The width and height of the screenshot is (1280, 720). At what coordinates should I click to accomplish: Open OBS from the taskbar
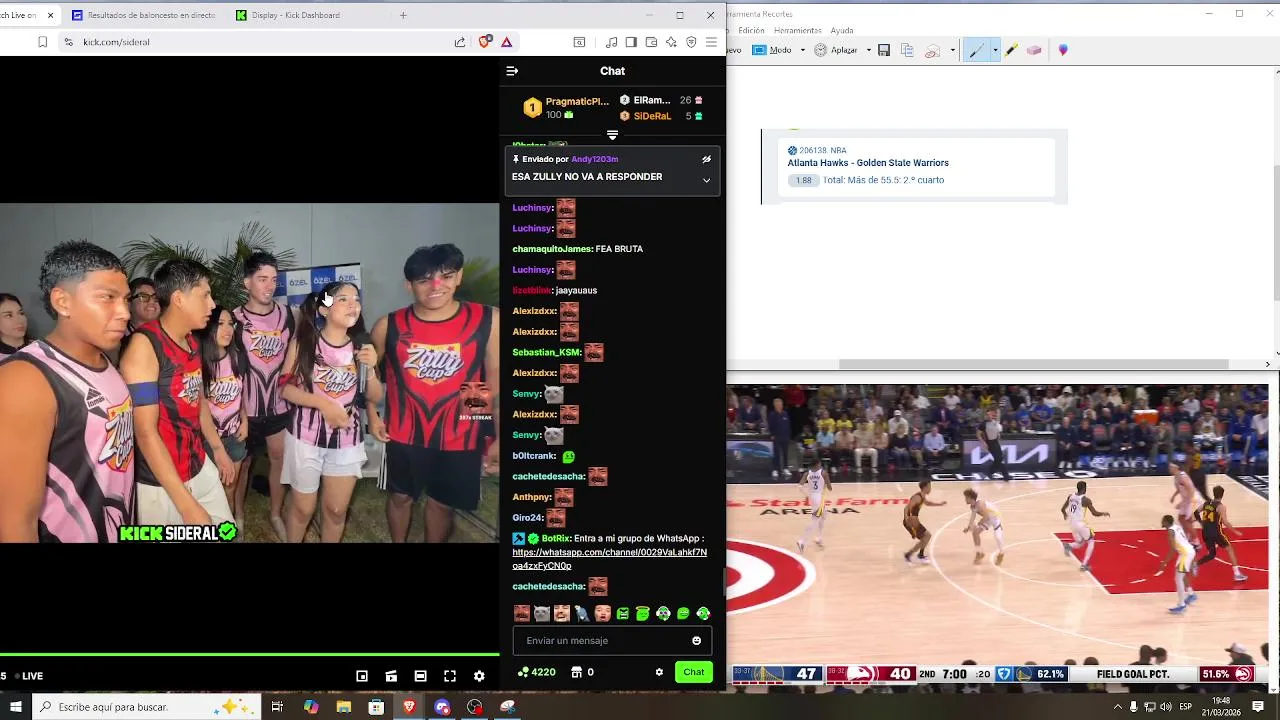click(x=475, y=707)
